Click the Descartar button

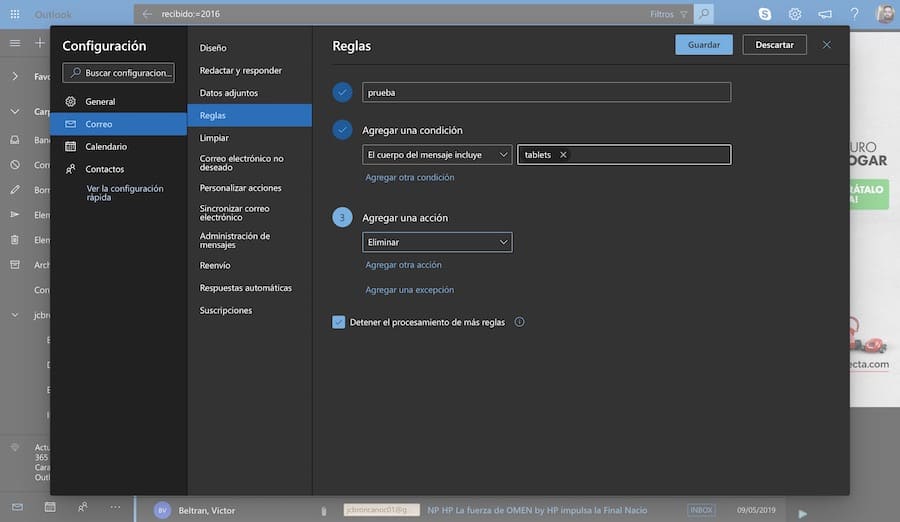coord(774,45)
